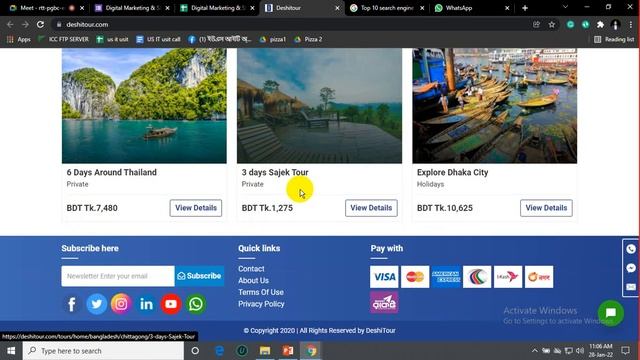640x360 pixels.
Task: Open Microsoft Edge from the taskbar
Action: 219,351
